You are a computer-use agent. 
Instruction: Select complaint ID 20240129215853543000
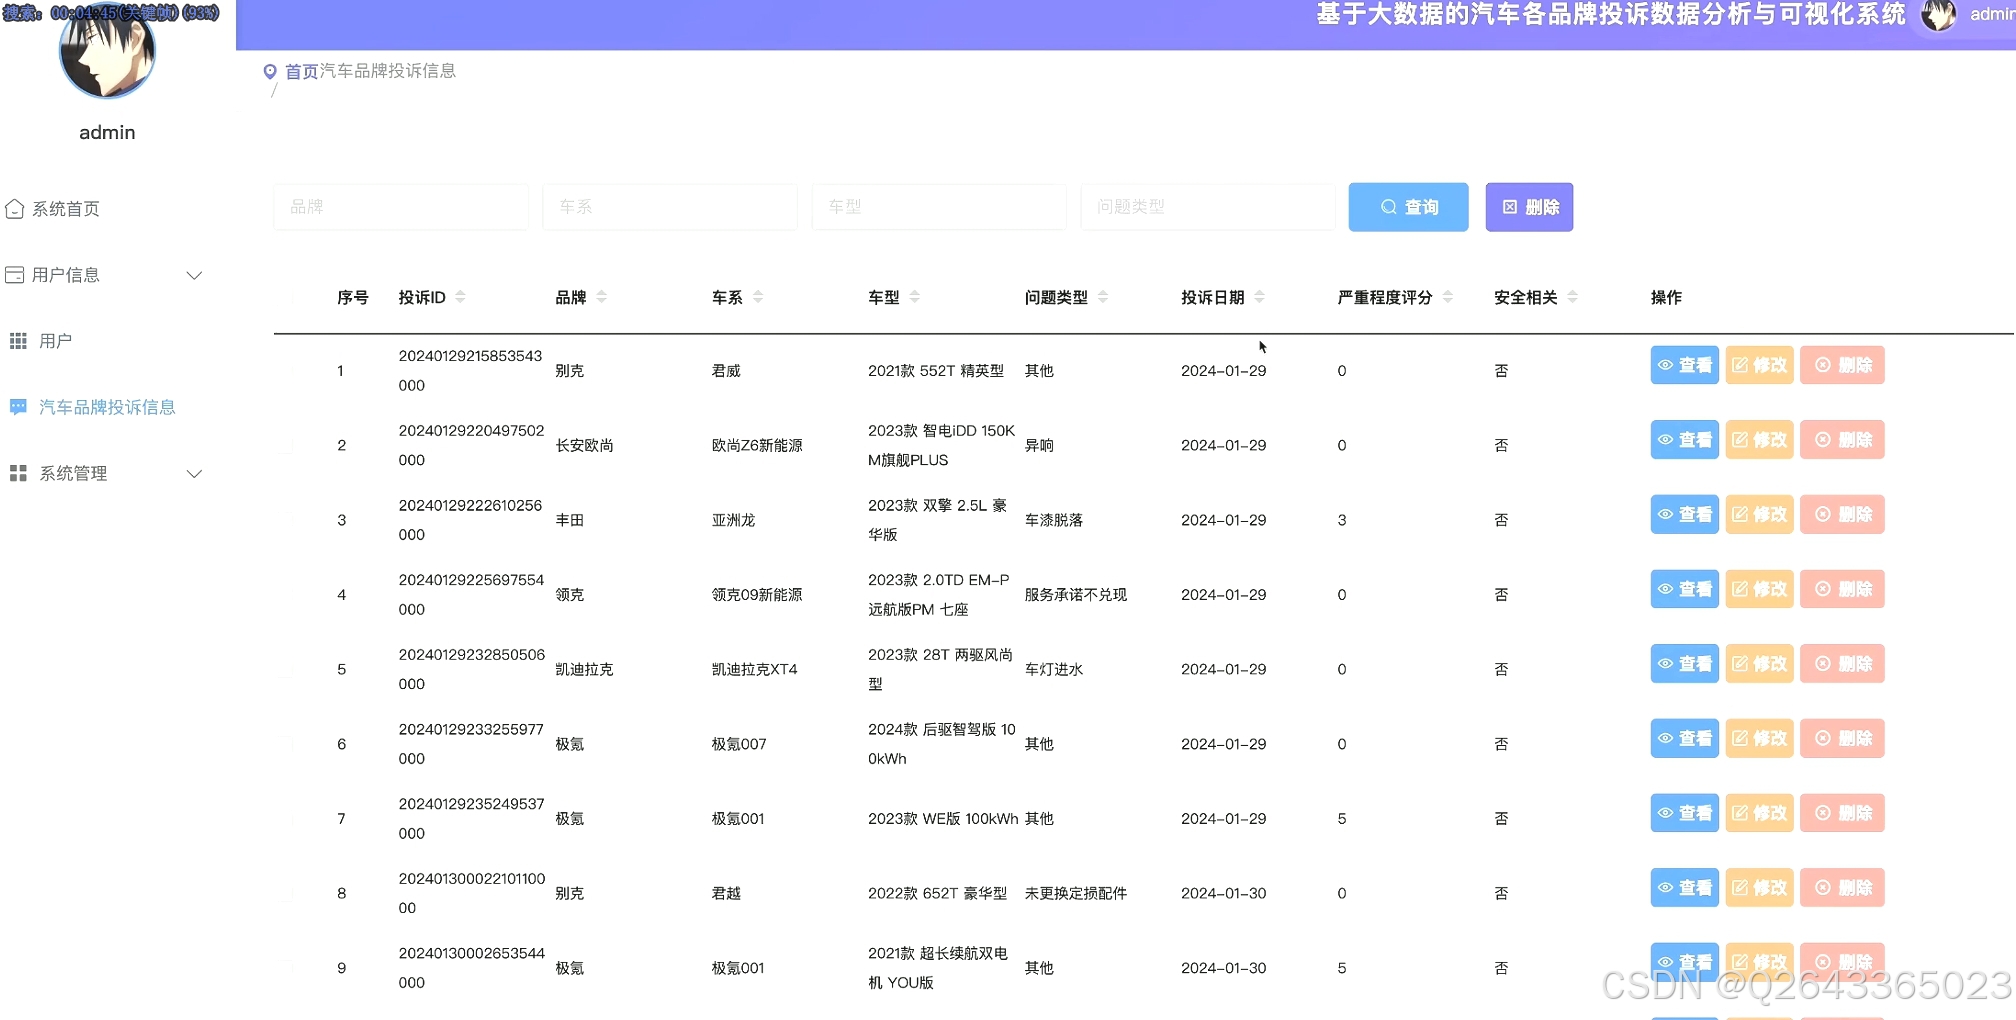470,371
